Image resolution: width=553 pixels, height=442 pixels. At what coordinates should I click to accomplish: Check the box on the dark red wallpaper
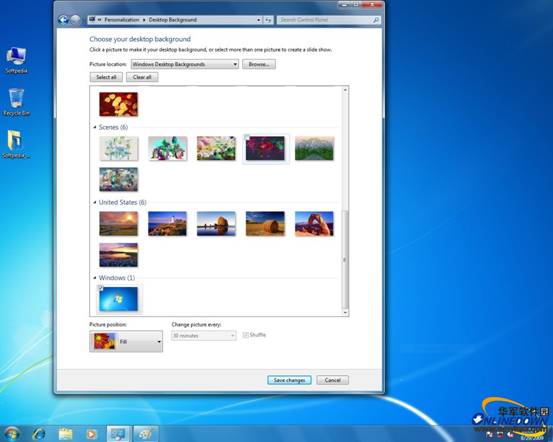coord(247,138)
